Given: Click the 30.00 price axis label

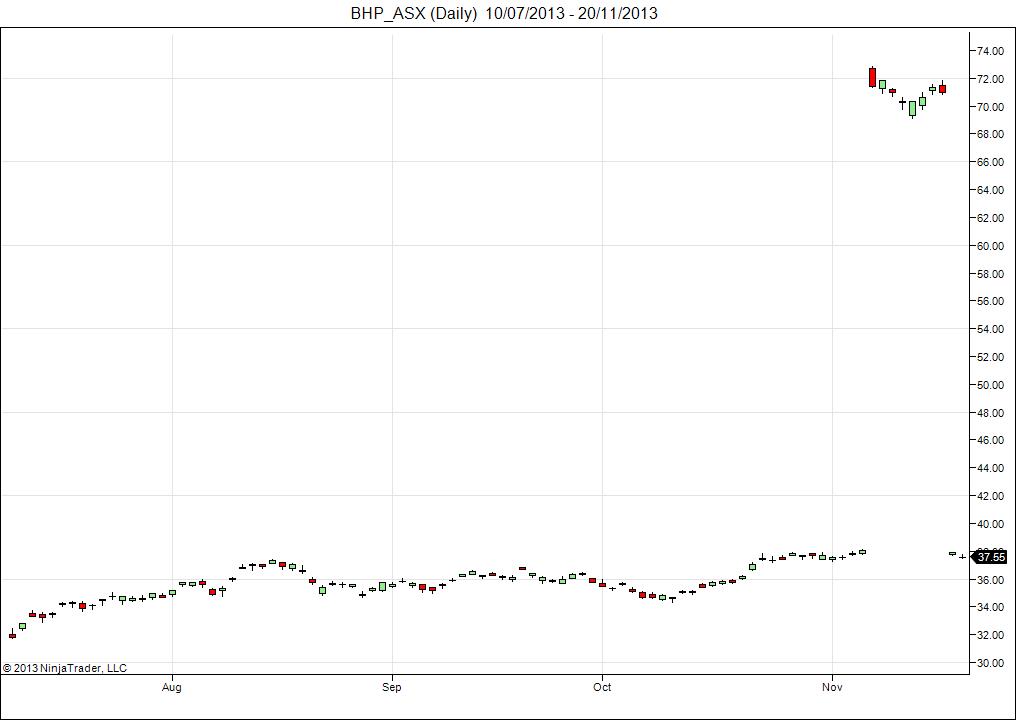Looking at the screenshot, I should click(991, 662).
